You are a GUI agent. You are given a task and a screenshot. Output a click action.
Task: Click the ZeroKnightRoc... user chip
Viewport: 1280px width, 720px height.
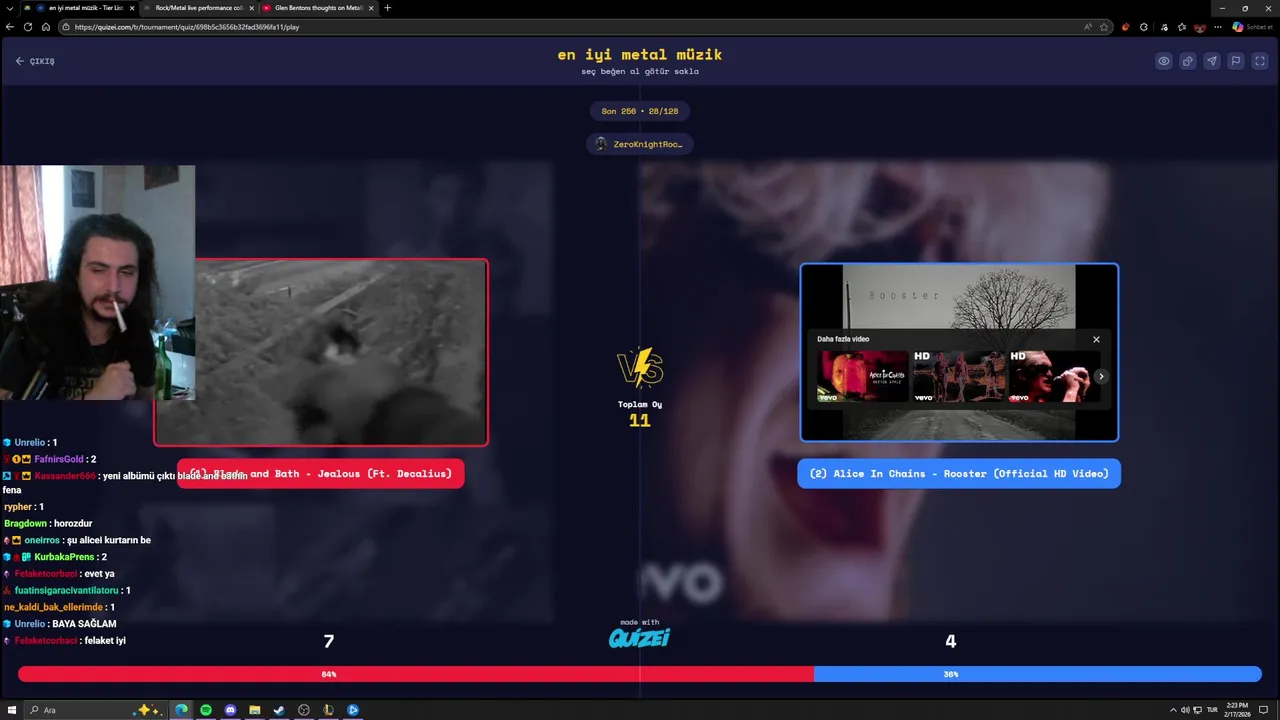pos(640,144)
